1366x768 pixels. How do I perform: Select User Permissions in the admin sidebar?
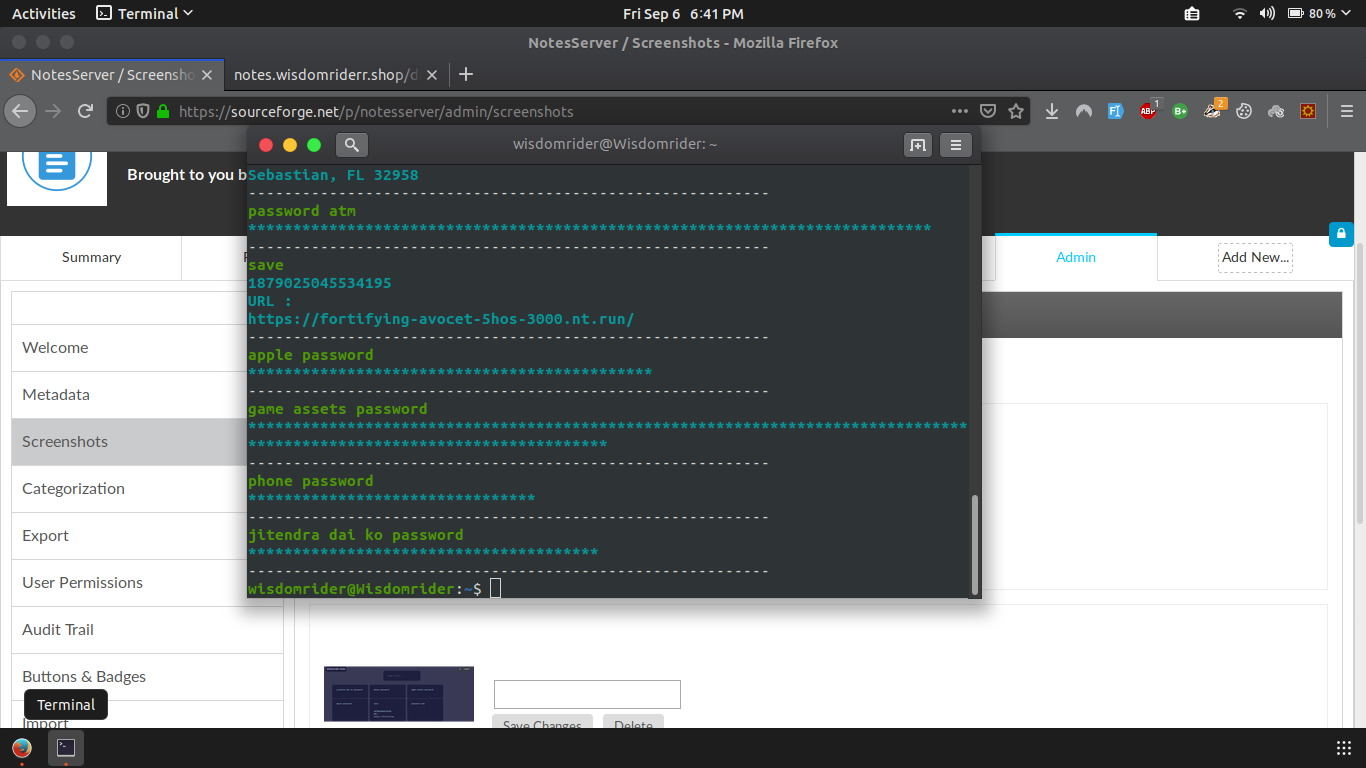147,583
